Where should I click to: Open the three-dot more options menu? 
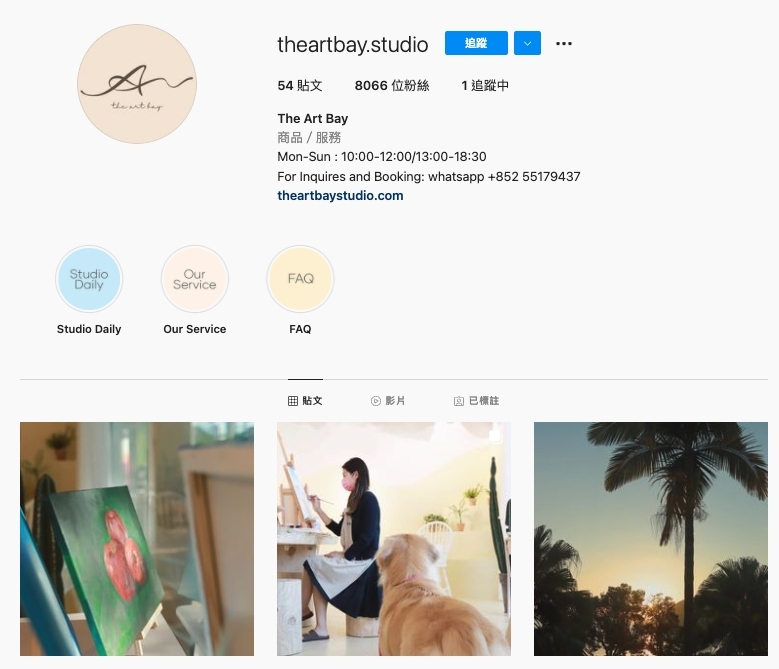click(563, 44)
